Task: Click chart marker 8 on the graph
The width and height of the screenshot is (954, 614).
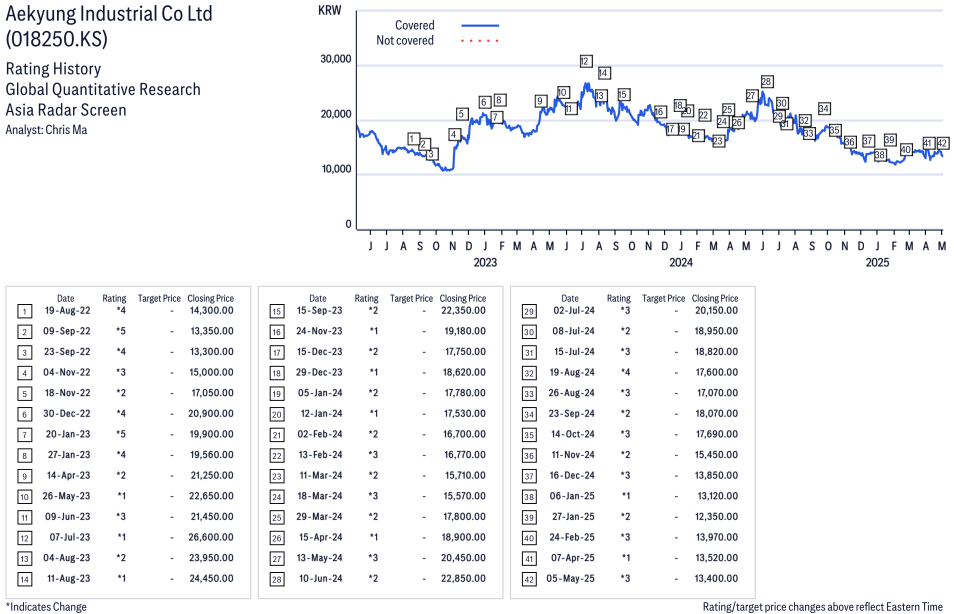Action: point(499,100)
